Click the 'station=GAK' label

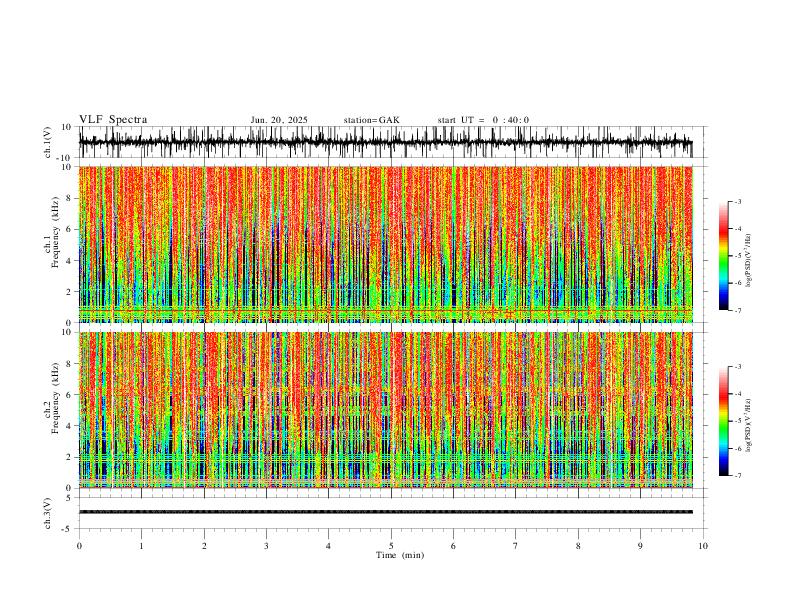(371, 120)
